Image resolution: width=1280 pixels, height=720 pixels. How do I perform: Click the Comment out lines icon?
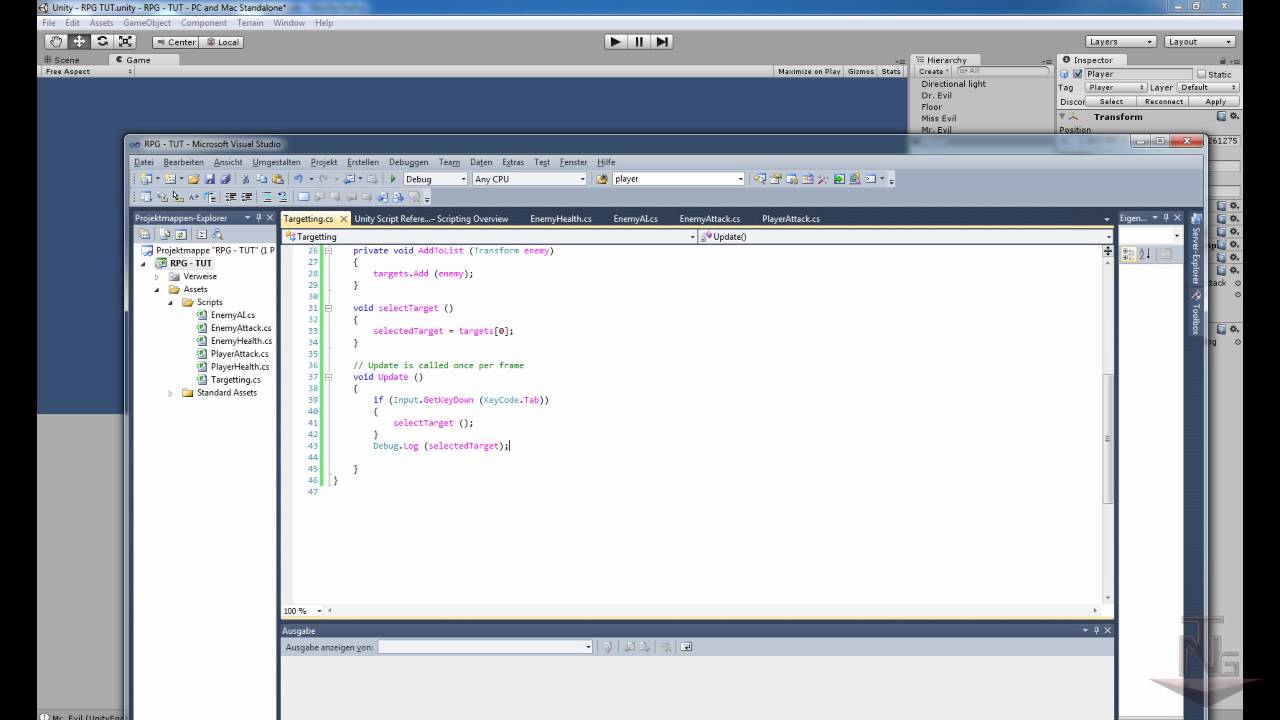[267, 197]
